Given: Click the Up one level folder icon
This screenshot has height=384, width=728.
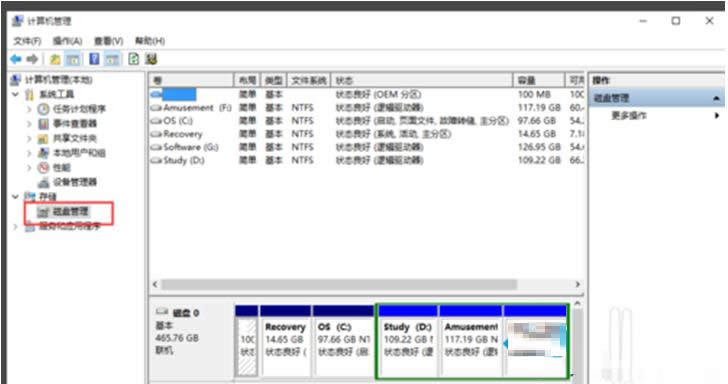Looking at the screenshot, I should (x=55, y=59).
